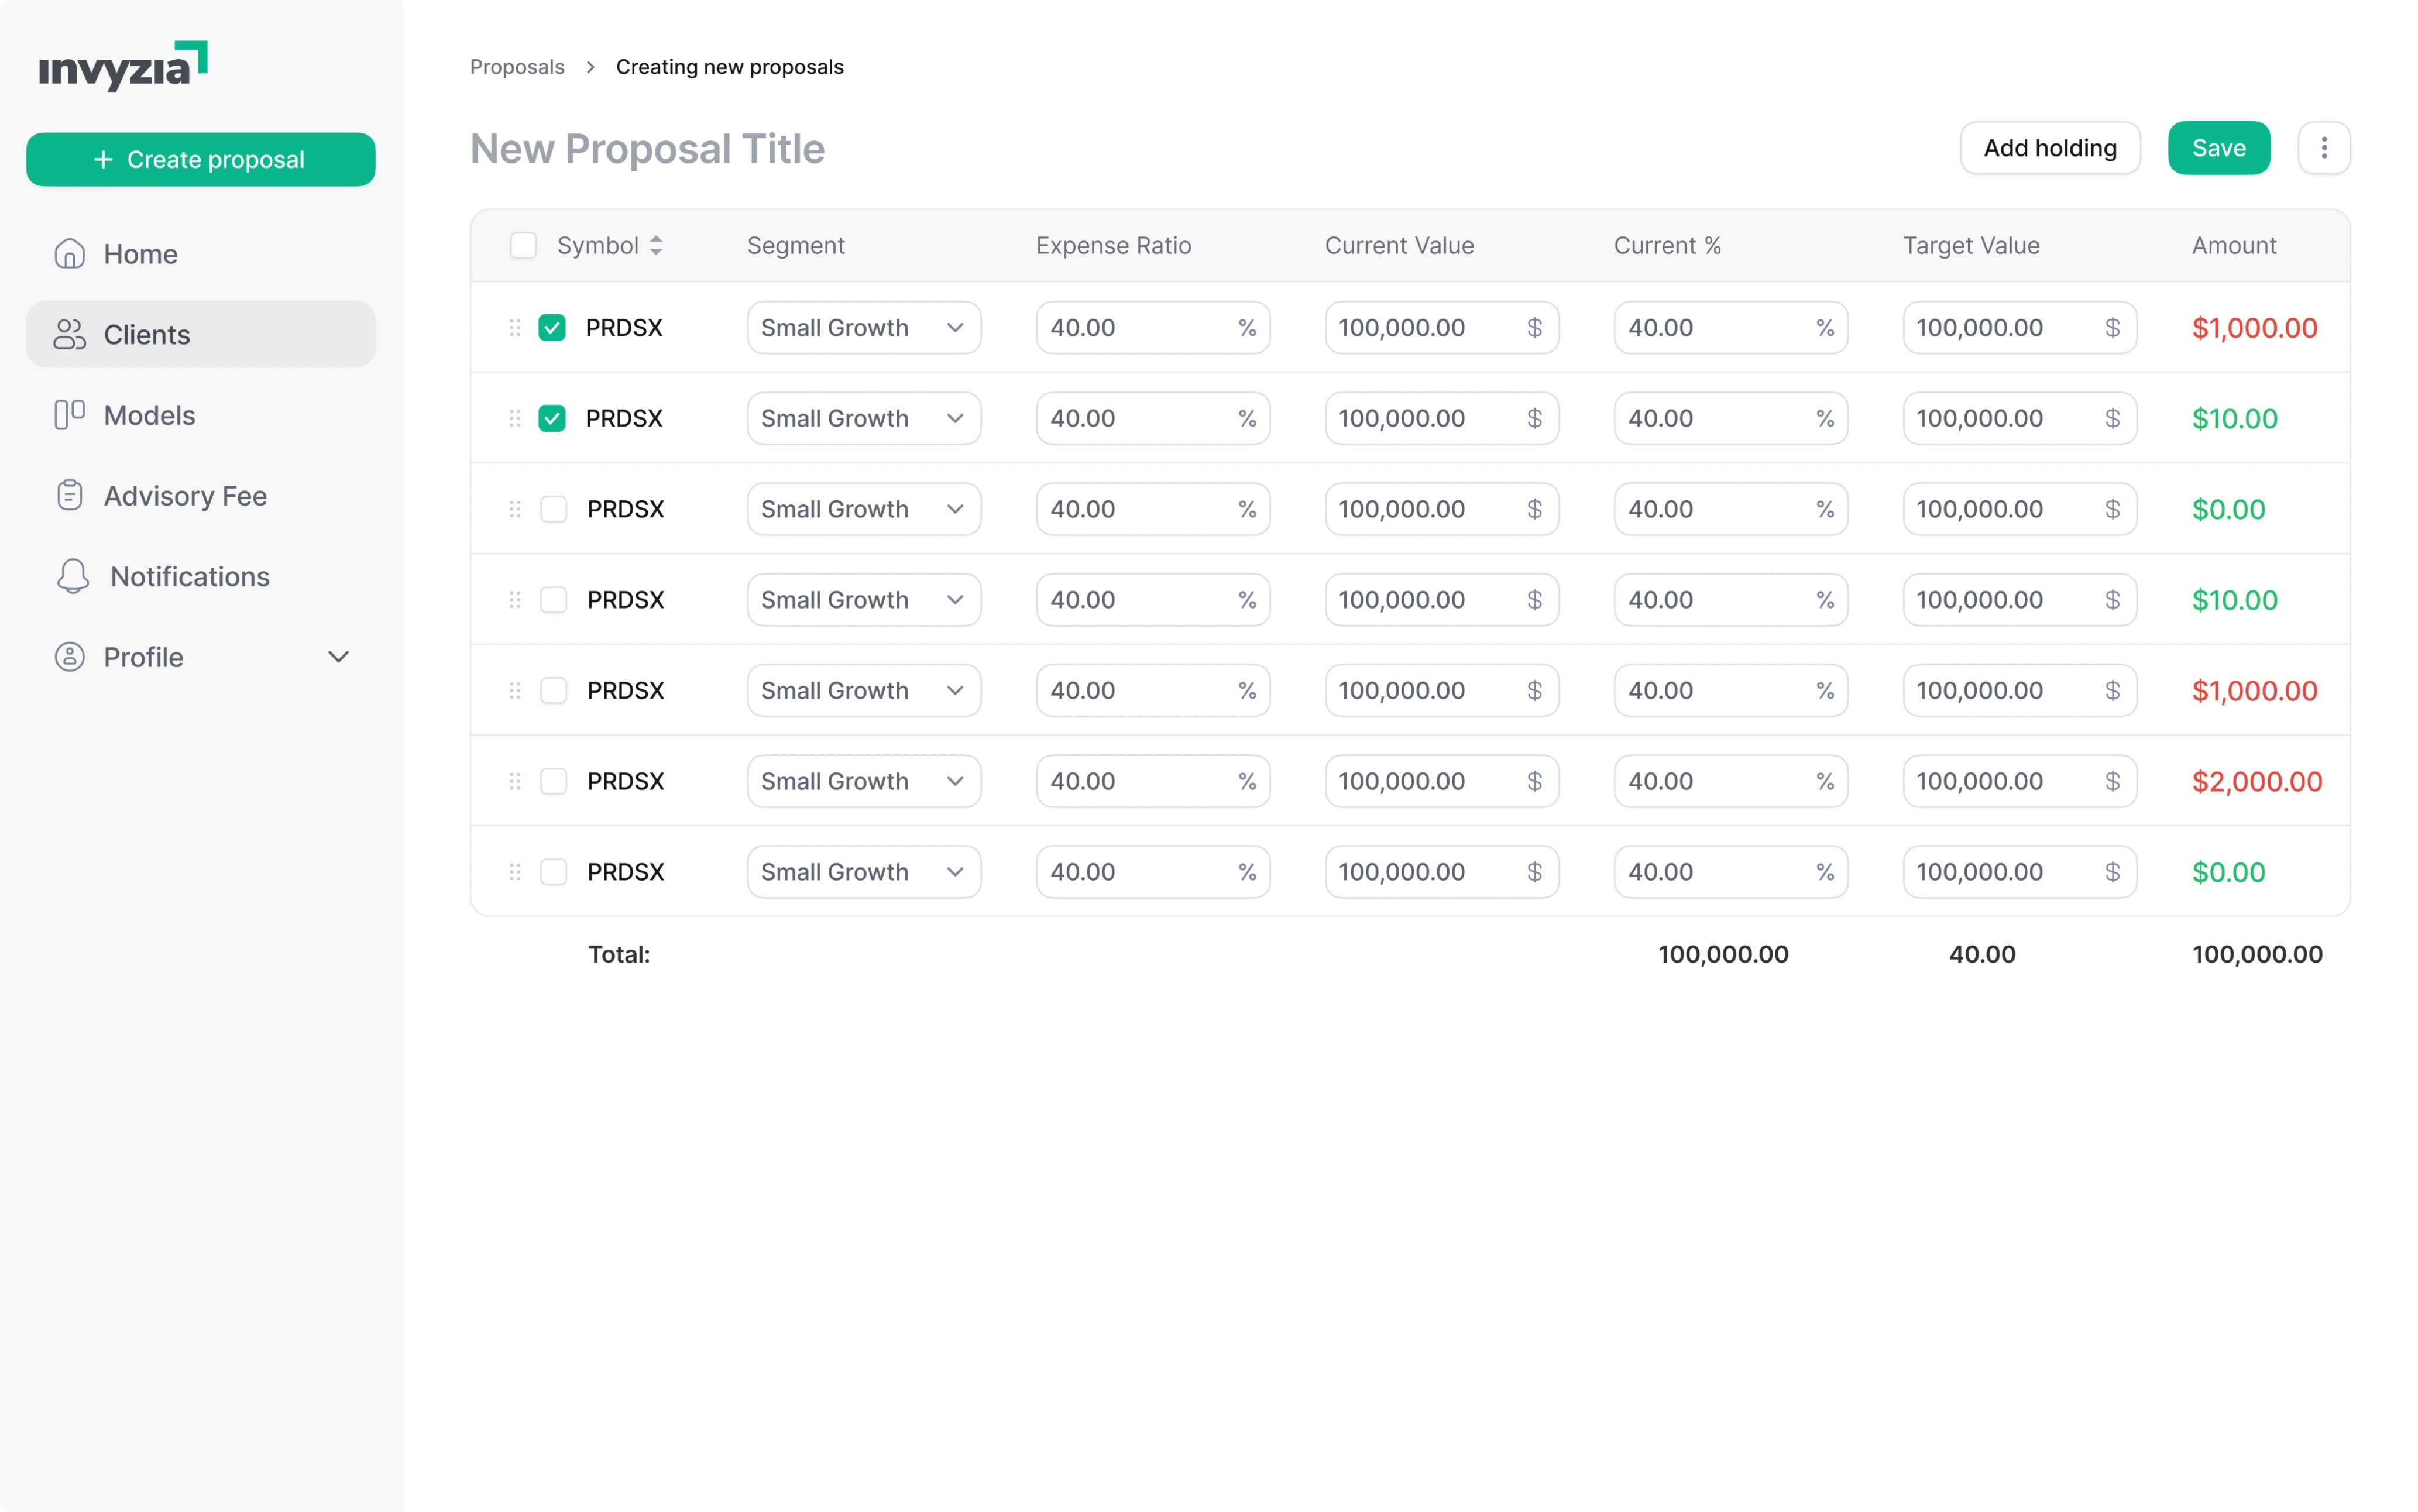
Task: Open Notifications from the sidebar
Action: 188,576
